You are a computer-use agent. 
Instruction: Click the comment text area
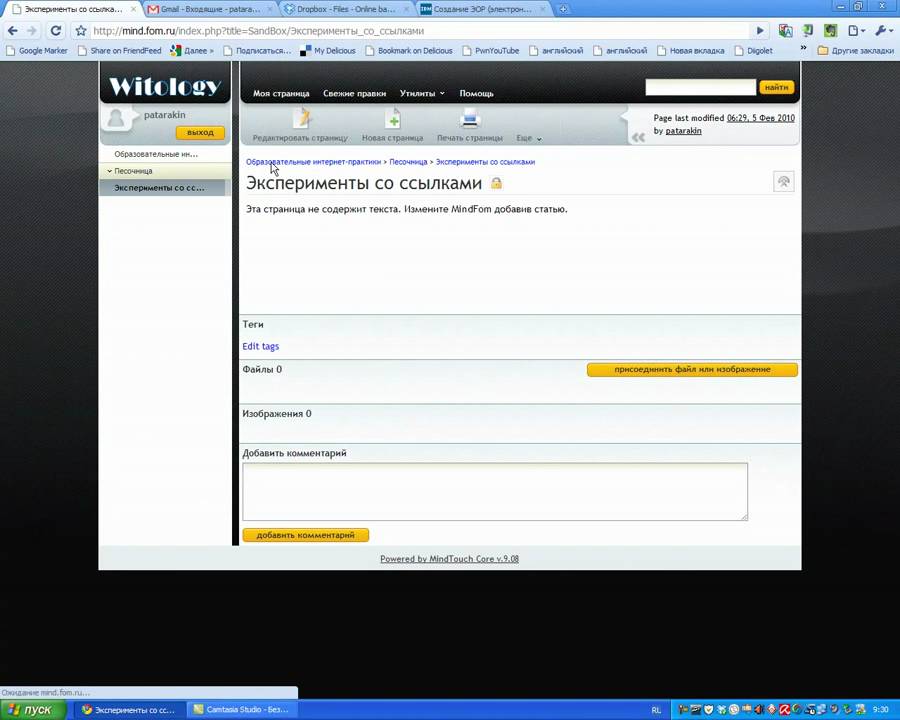495,491
